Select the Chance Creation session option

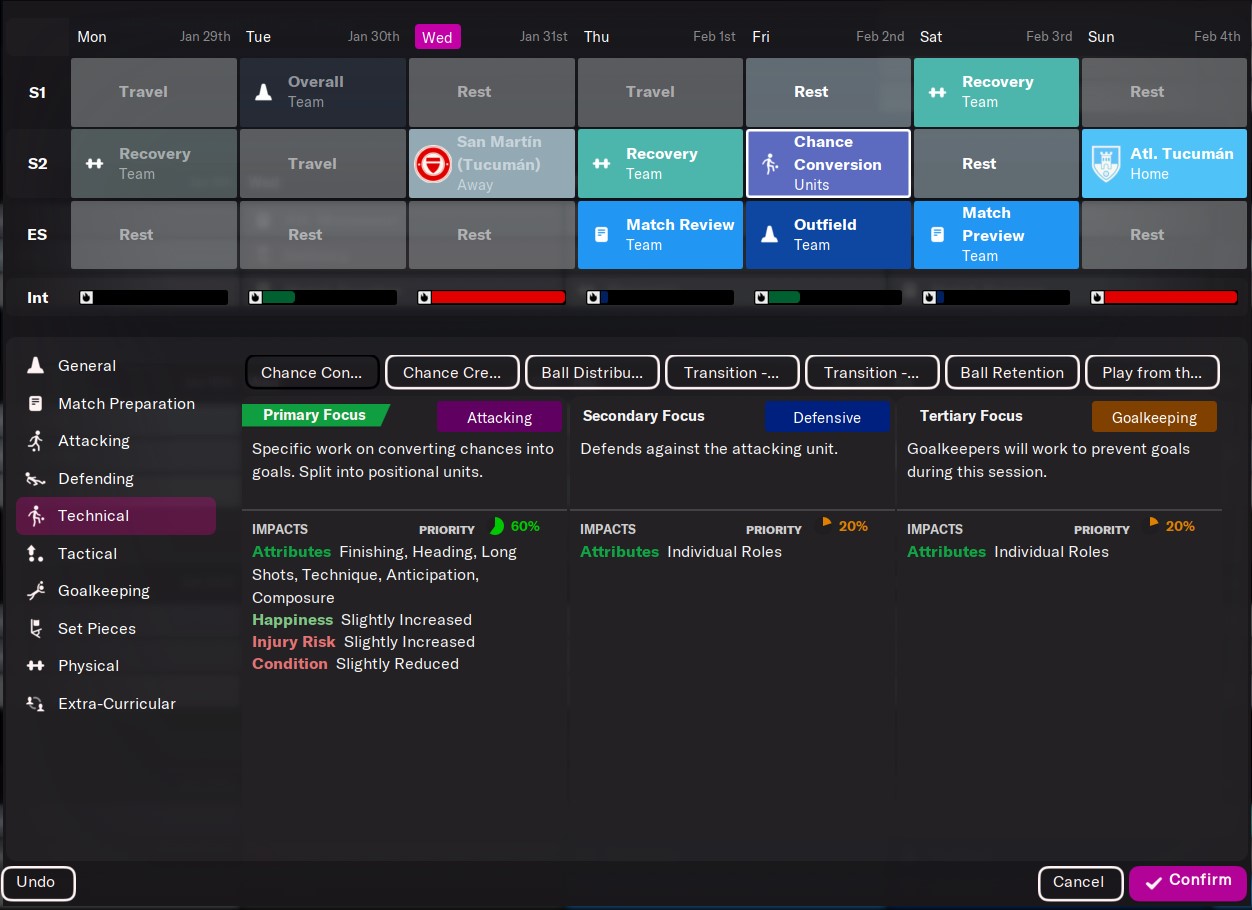pyautogui.click(x=452, y=373)
